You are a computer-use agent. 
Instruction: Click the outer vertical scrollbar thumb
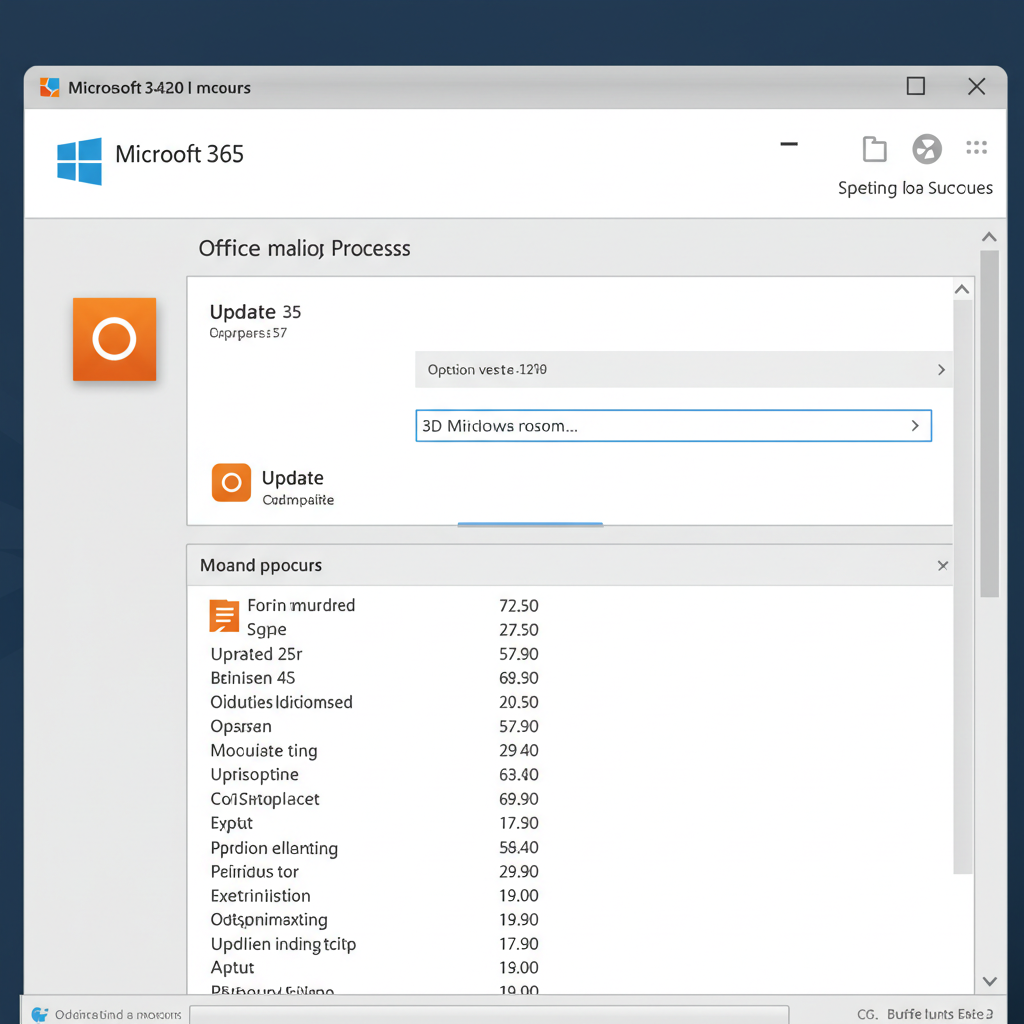click(x=989, y=424)
